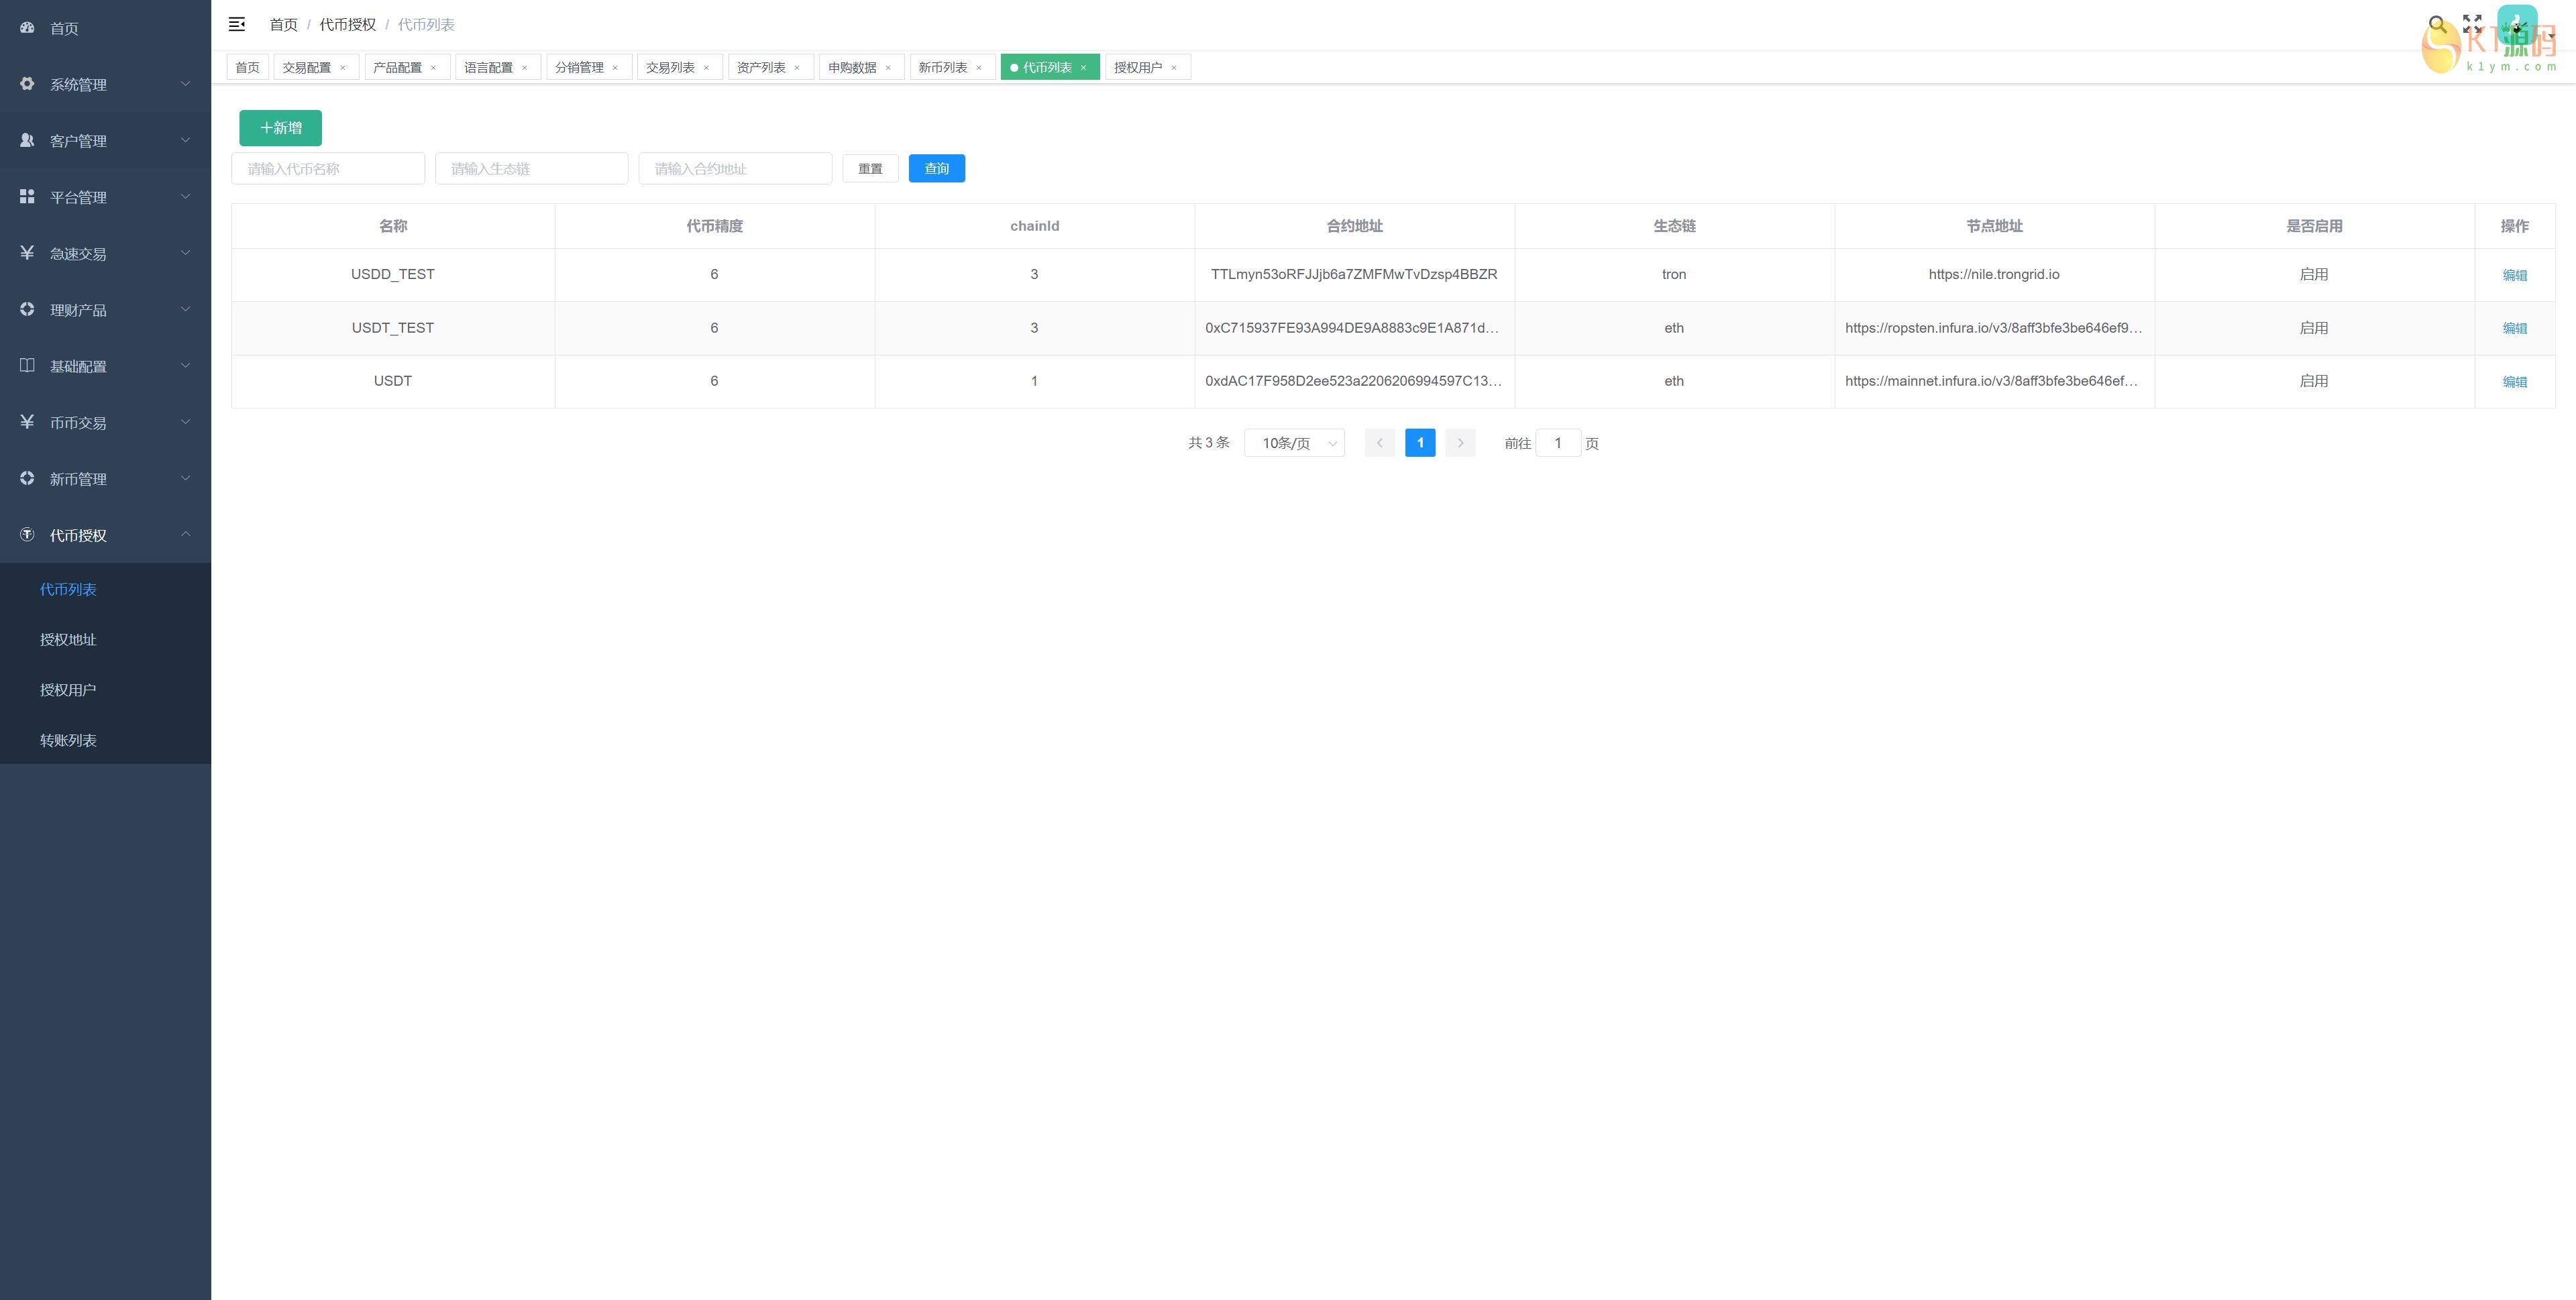Click the 请输入合约地址 input field
This screenshot has width=2576, height=1300.
point(735,169)
